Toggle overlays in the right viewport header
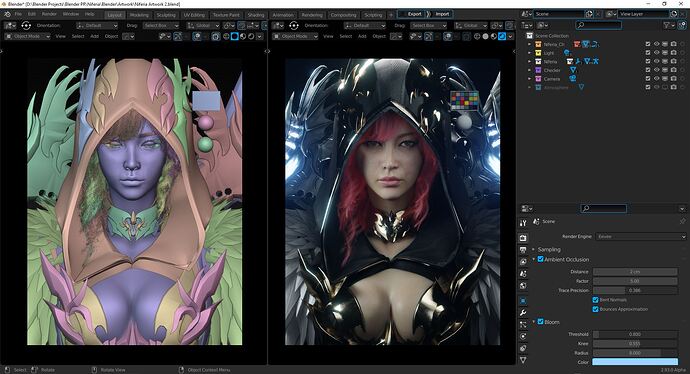Screen dimensions: 690x374 [x=448, y=37]
